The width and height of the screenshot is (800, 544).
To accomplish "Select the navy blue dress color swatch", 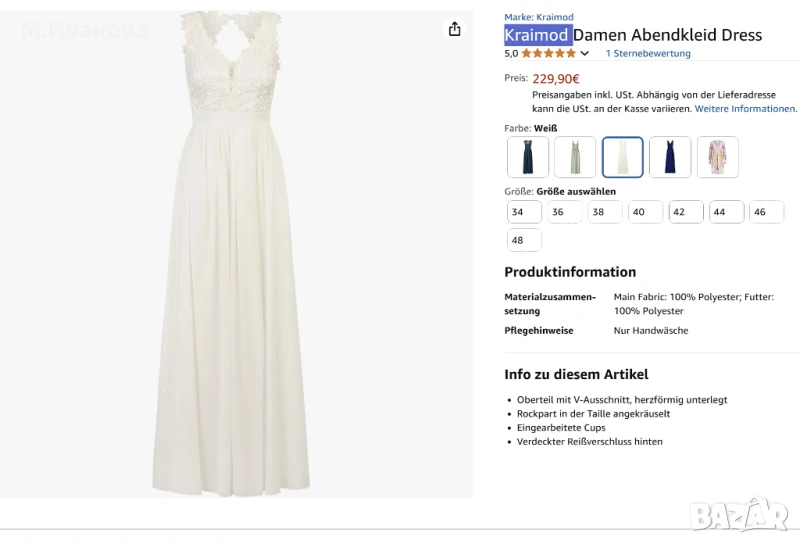I will click(x=670, y=157).
